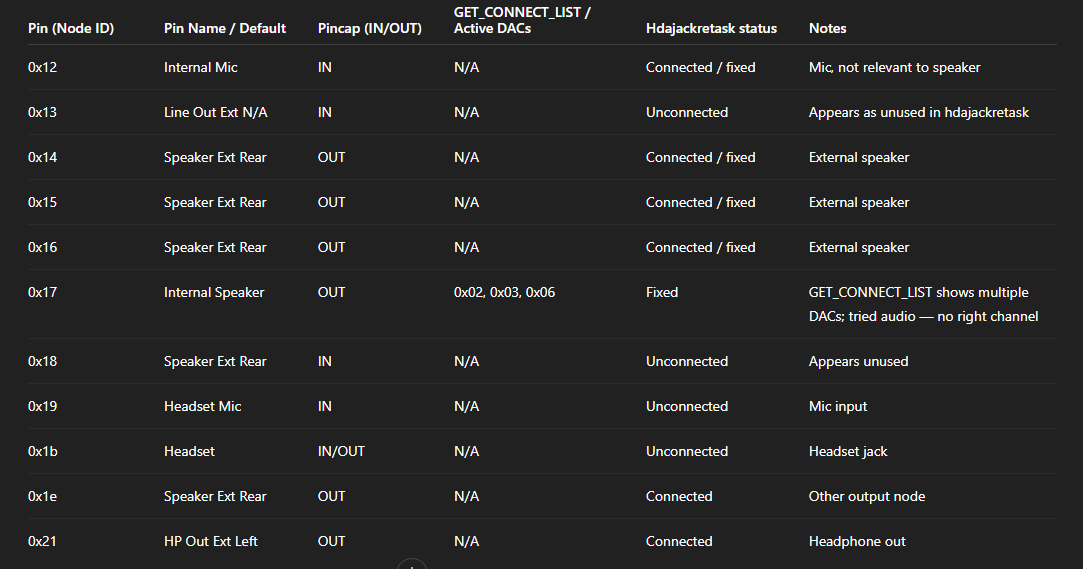Click the scroll-to-bottom arrow button

412,564
